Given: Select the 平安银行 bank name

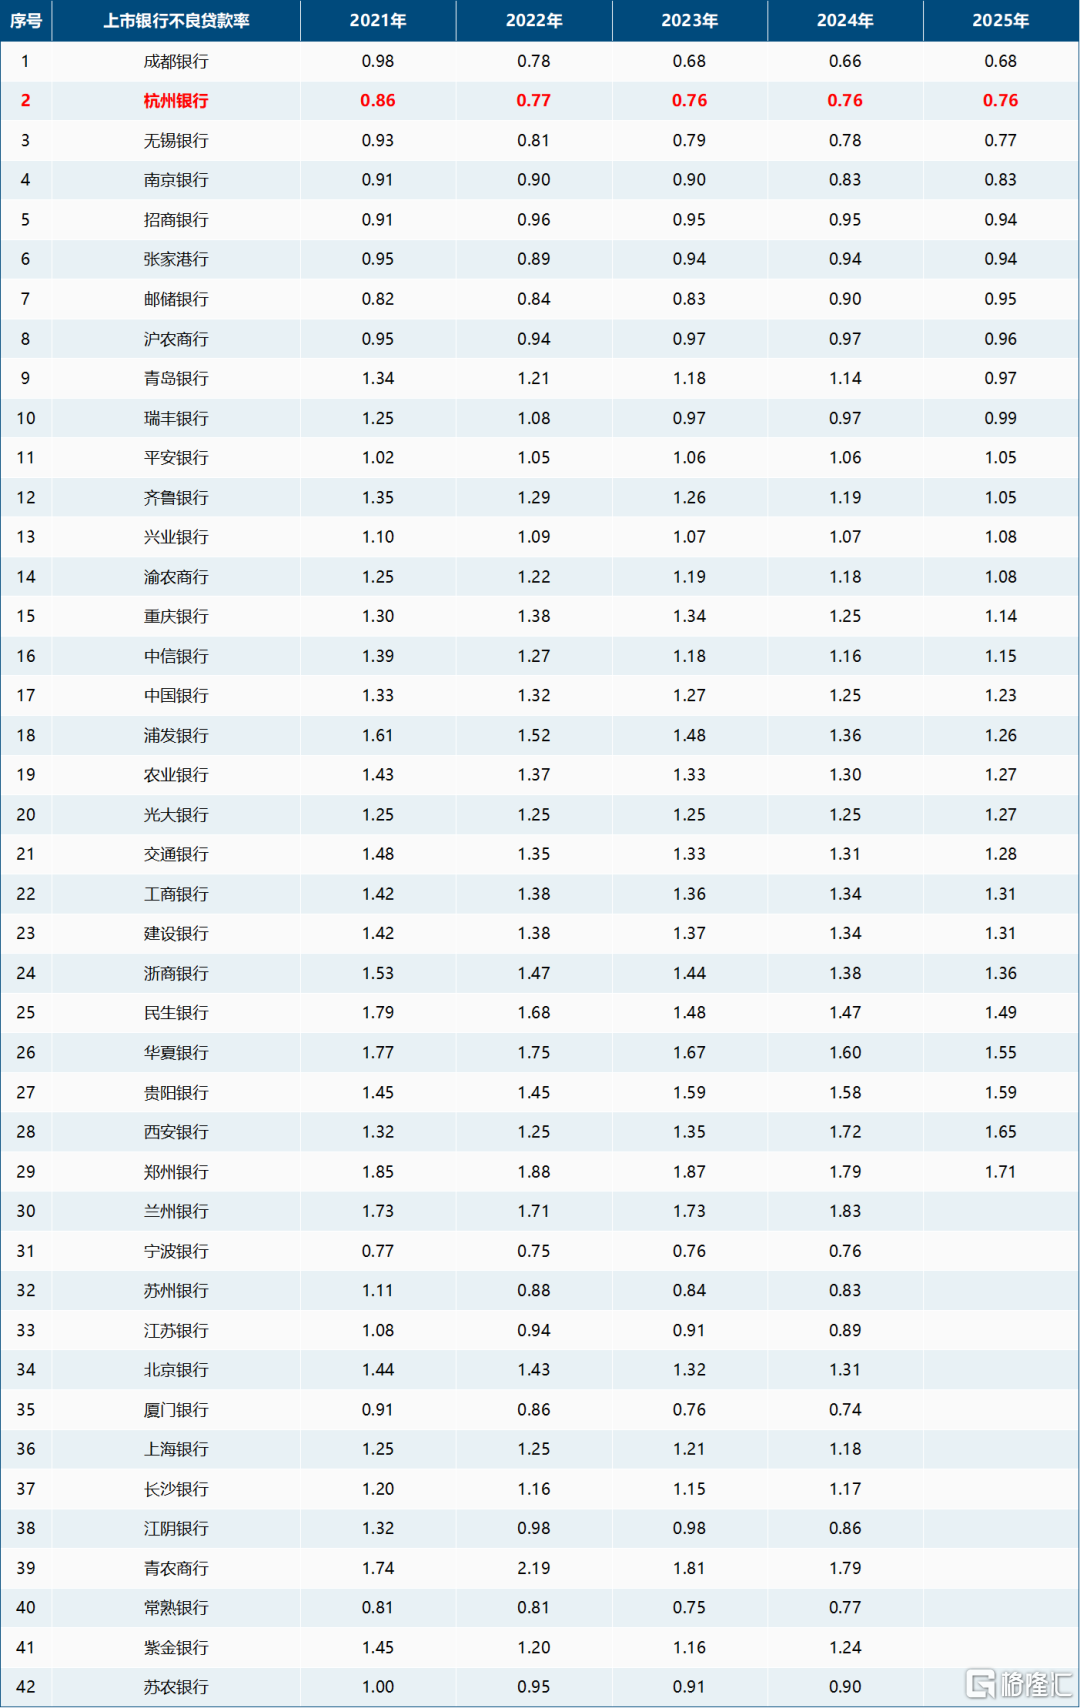Looking at the screenshot, I should coord(176,458).
